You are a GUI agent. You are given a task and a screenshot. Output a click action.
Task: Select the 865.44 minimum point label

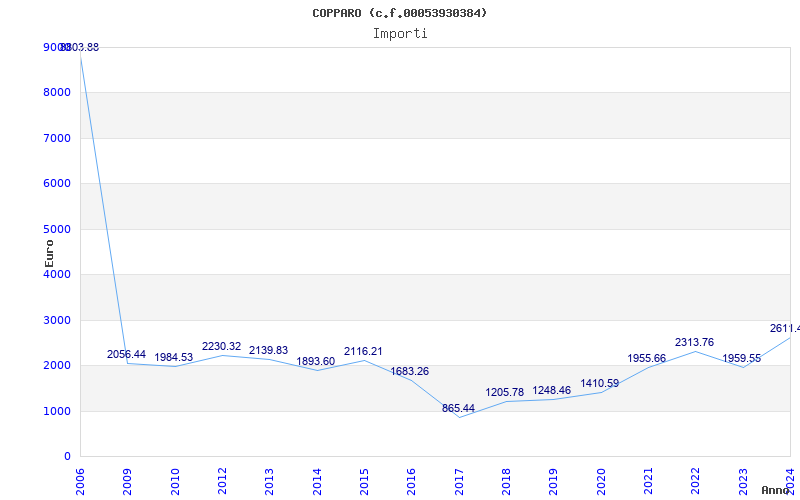pos(458,408)
